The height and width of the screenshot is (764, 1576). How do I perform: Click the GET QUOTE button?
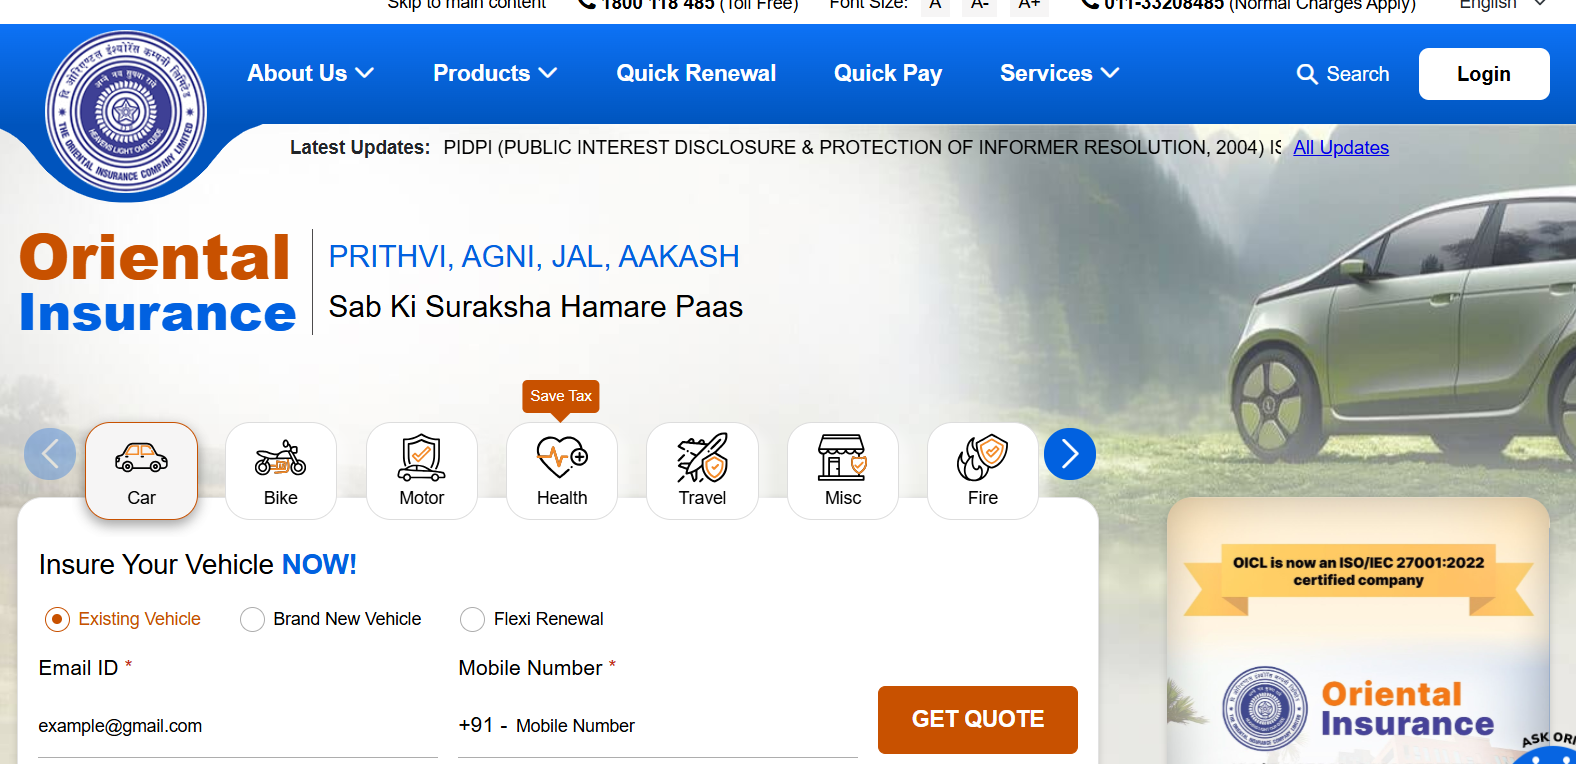click(978, 719)
